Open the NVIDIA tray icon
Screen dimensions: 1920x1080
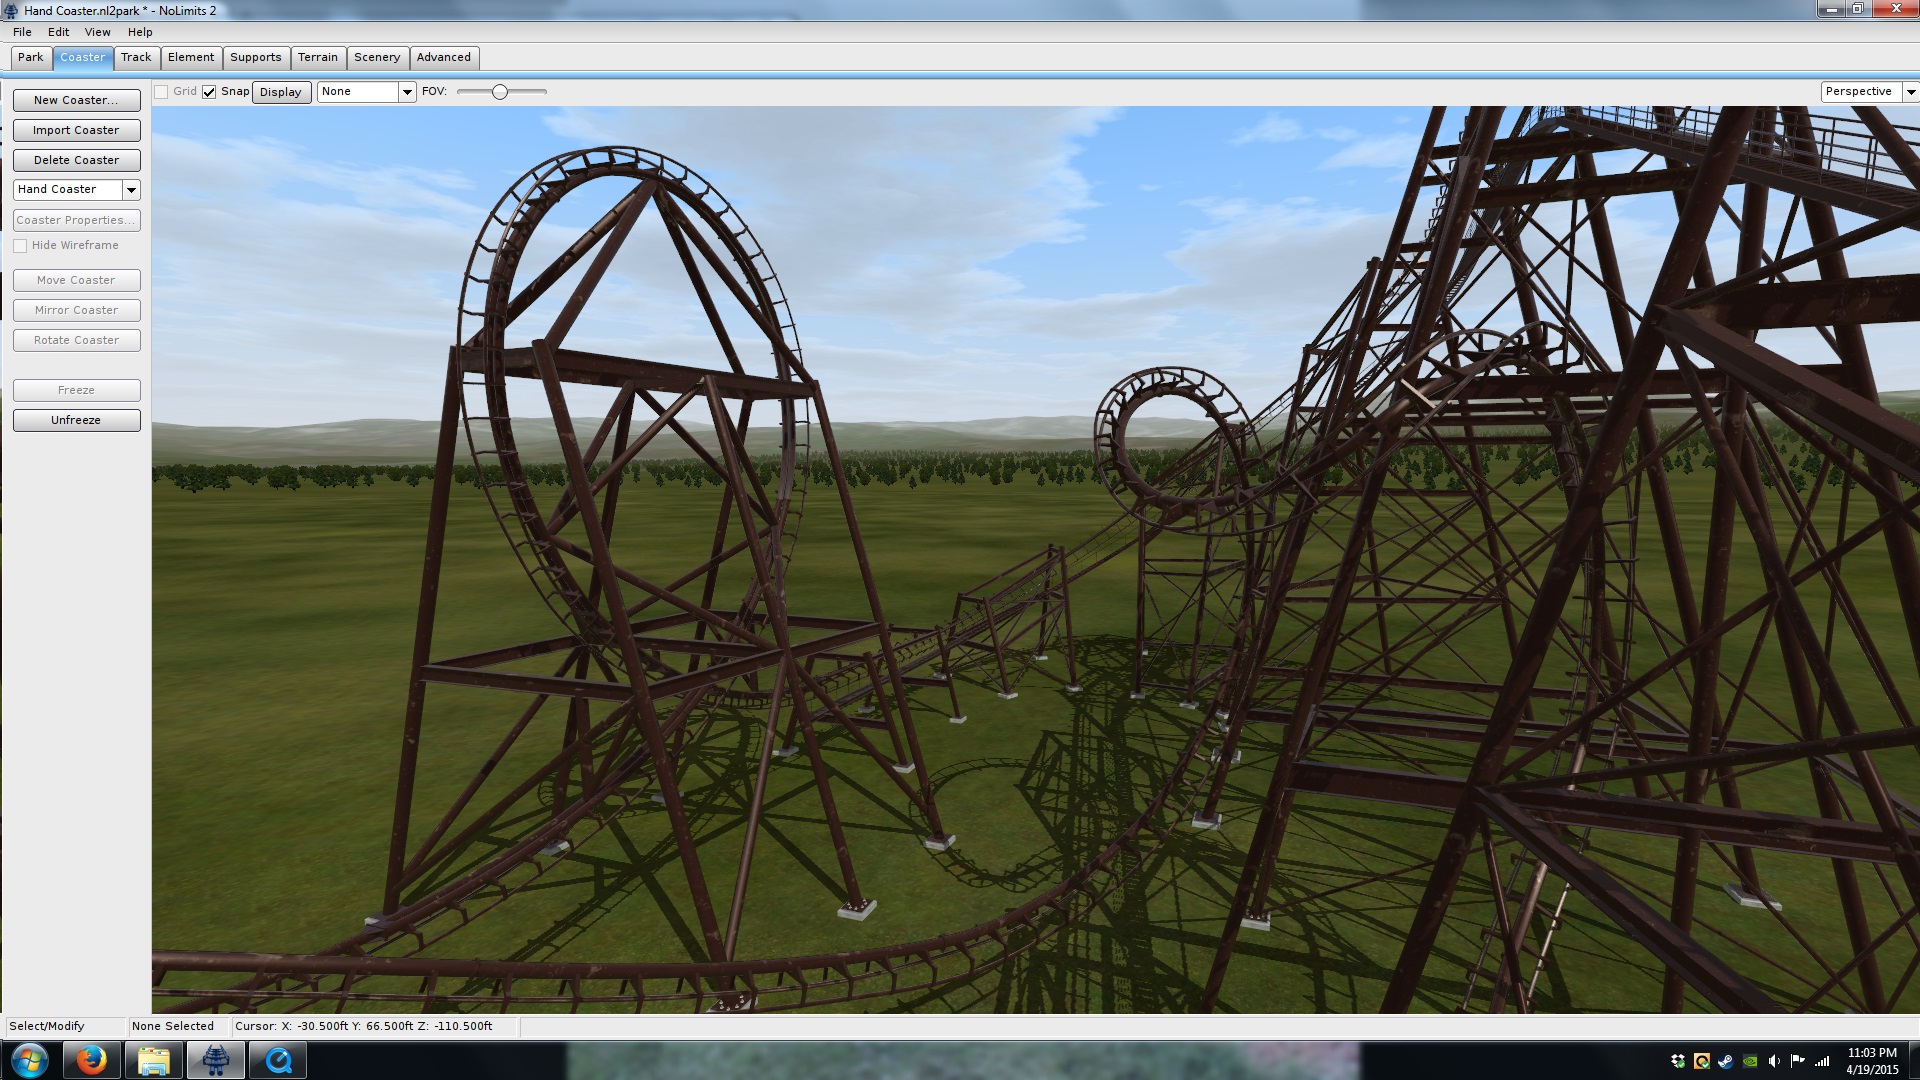coord(1750,1061)
